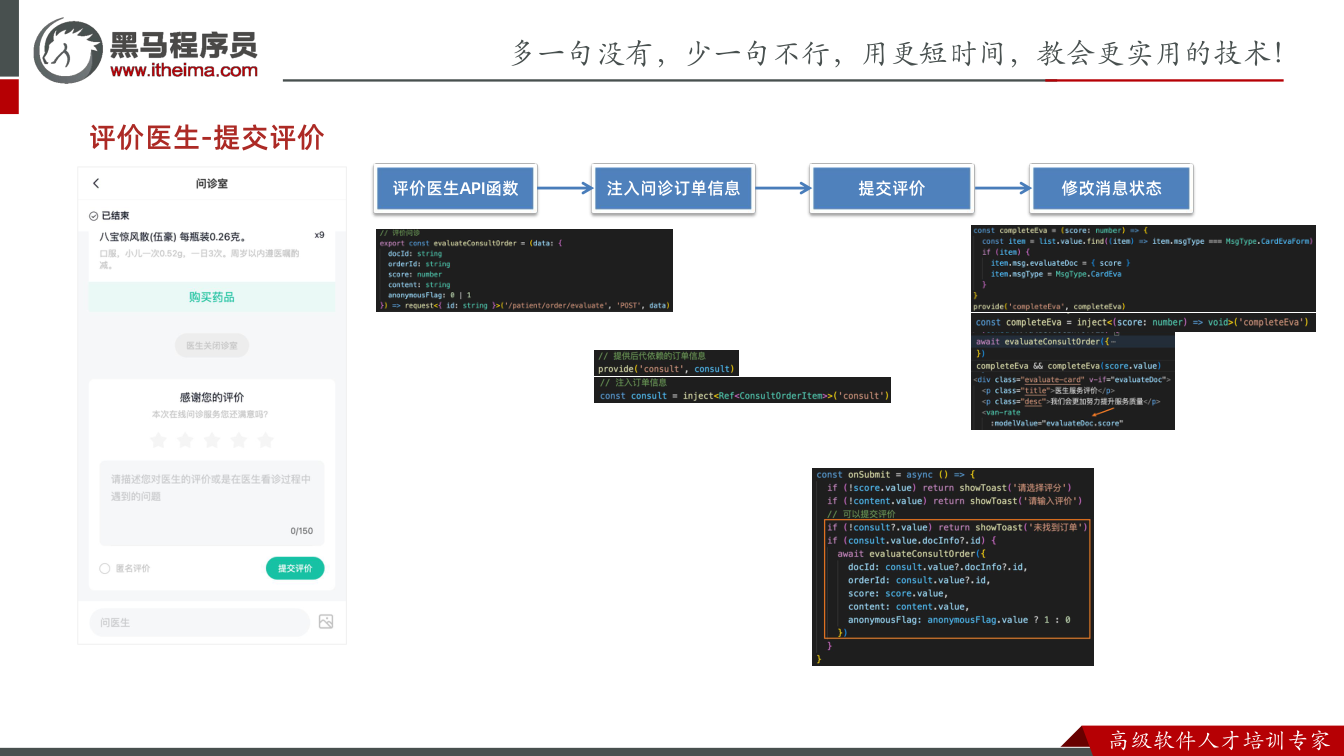
Task: Click the 评价医生-提交评价 slide title
Action: point(207,138)
